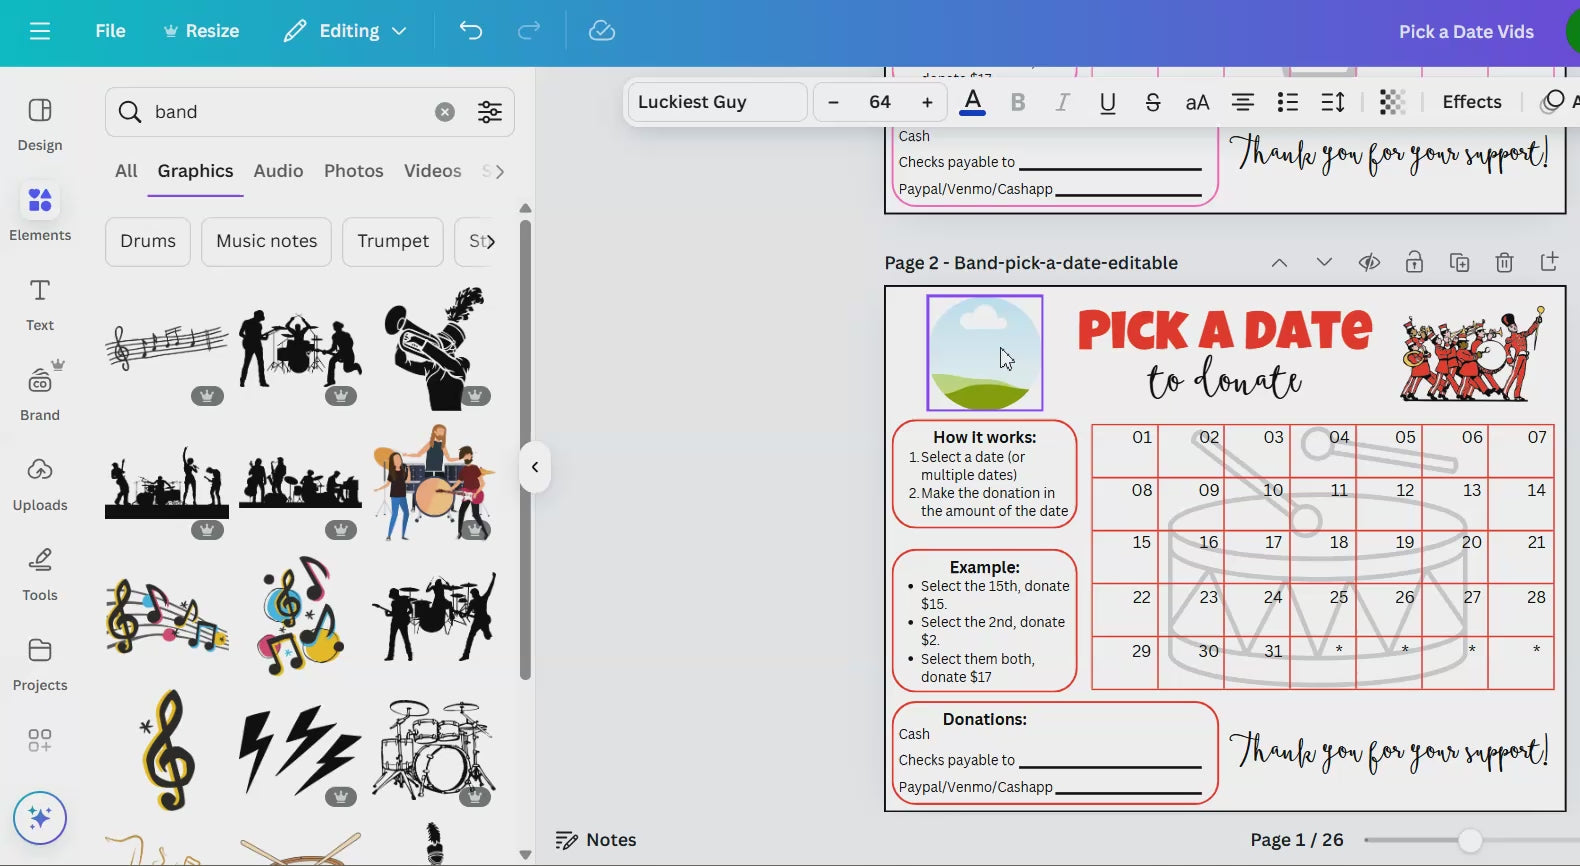Open text color picker icon

972,102
